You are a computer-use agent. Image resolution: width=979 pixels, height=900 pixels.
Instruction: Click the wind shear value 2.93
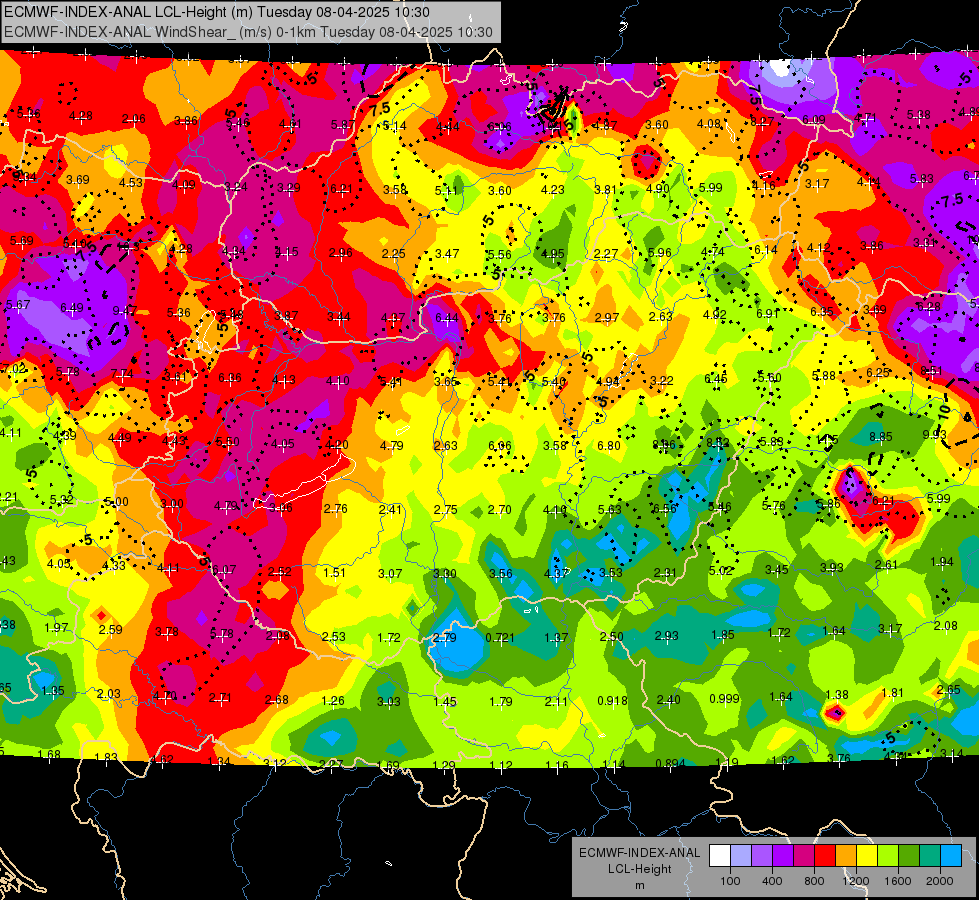pos(667,636)
